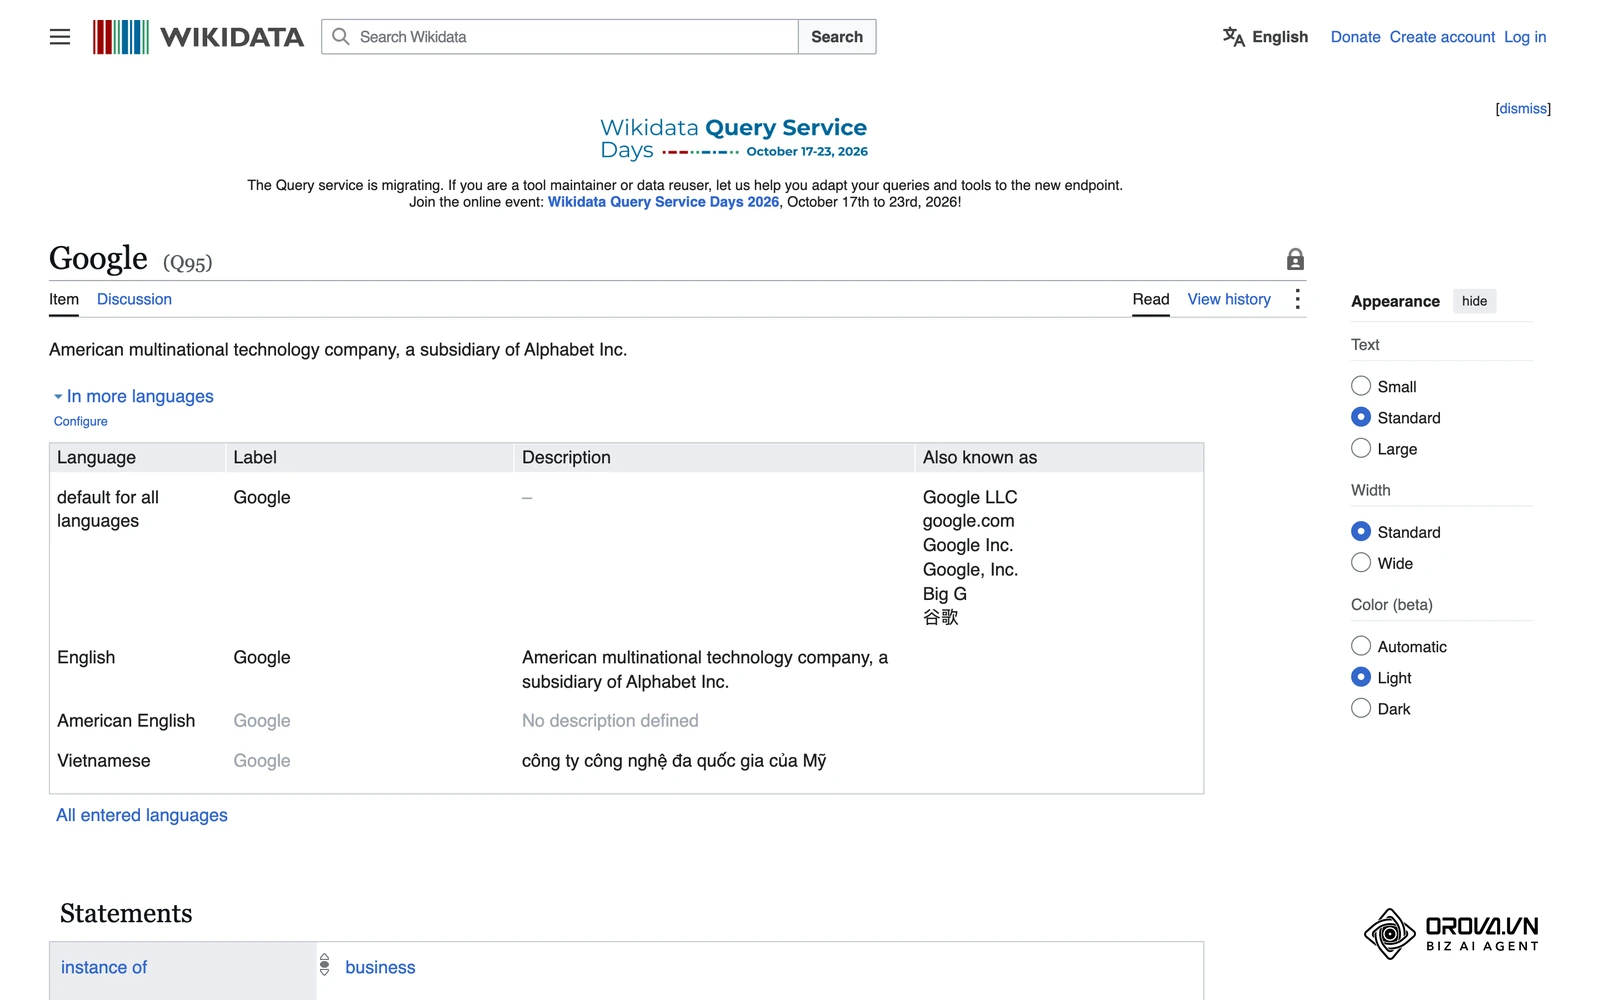This screenshot has height=1000, width=1600.
Task: Click the Donate link
Action: [x=1355, y=37]
